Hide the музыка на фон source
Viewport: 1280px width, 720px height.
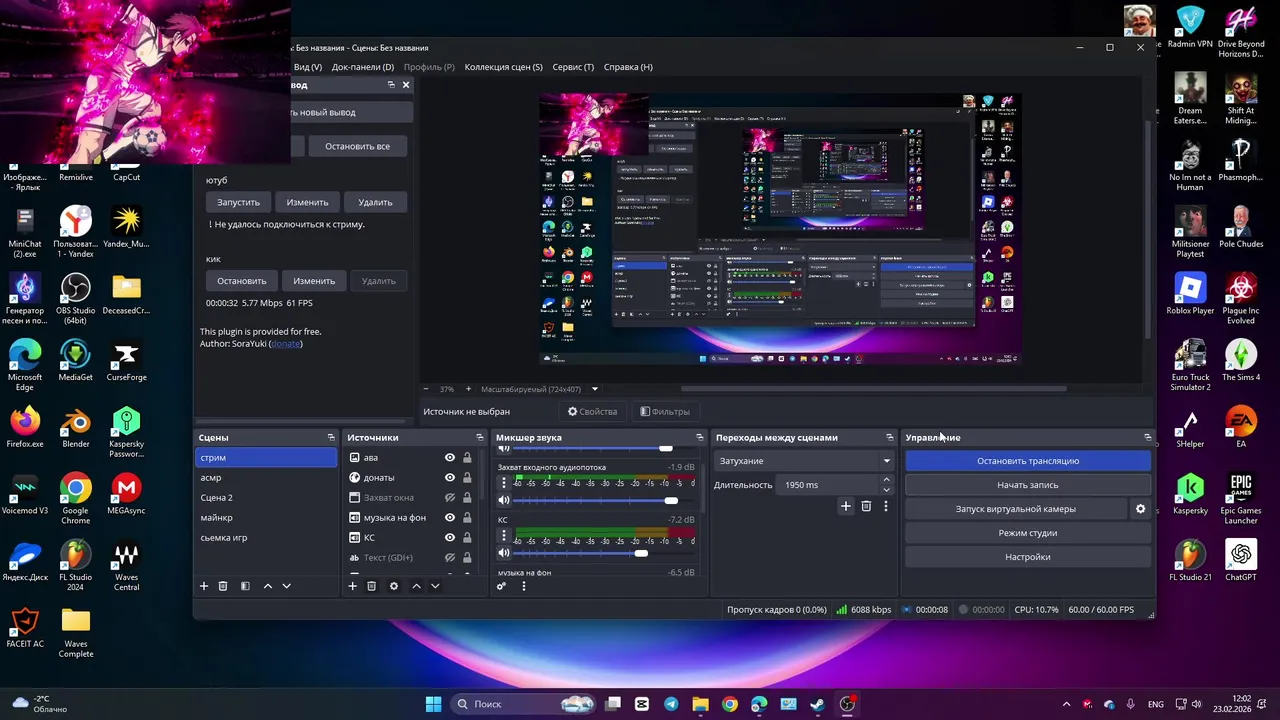pos(450,518)
